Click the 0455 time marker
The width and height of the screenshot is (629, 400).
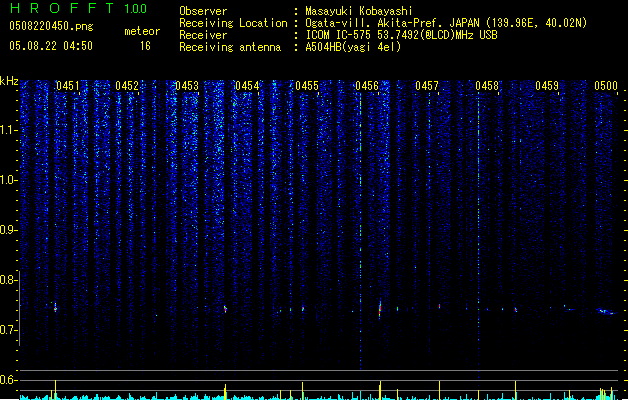[x=307, y=86]
